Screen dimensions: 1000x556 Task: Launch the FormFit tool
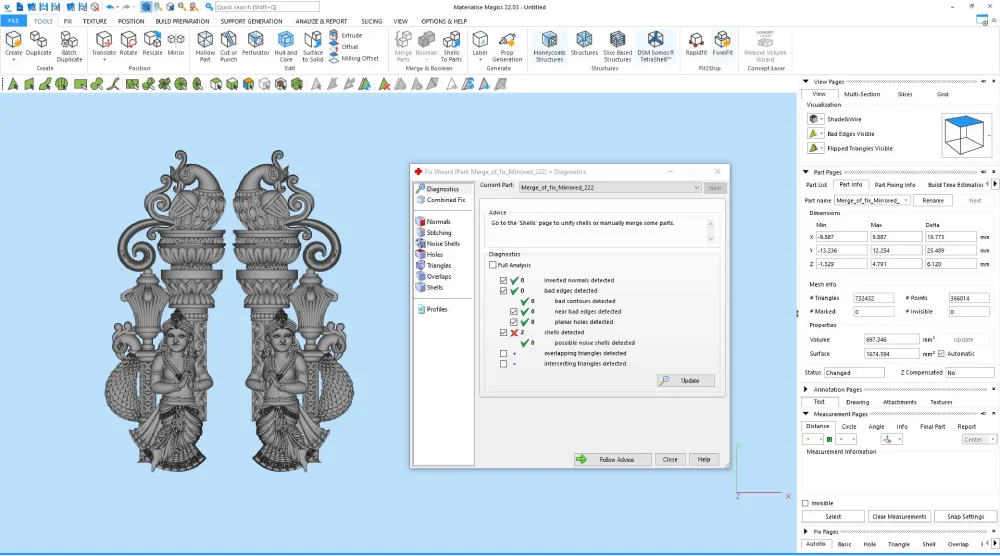pyautogui.click(x=722, y=44)
